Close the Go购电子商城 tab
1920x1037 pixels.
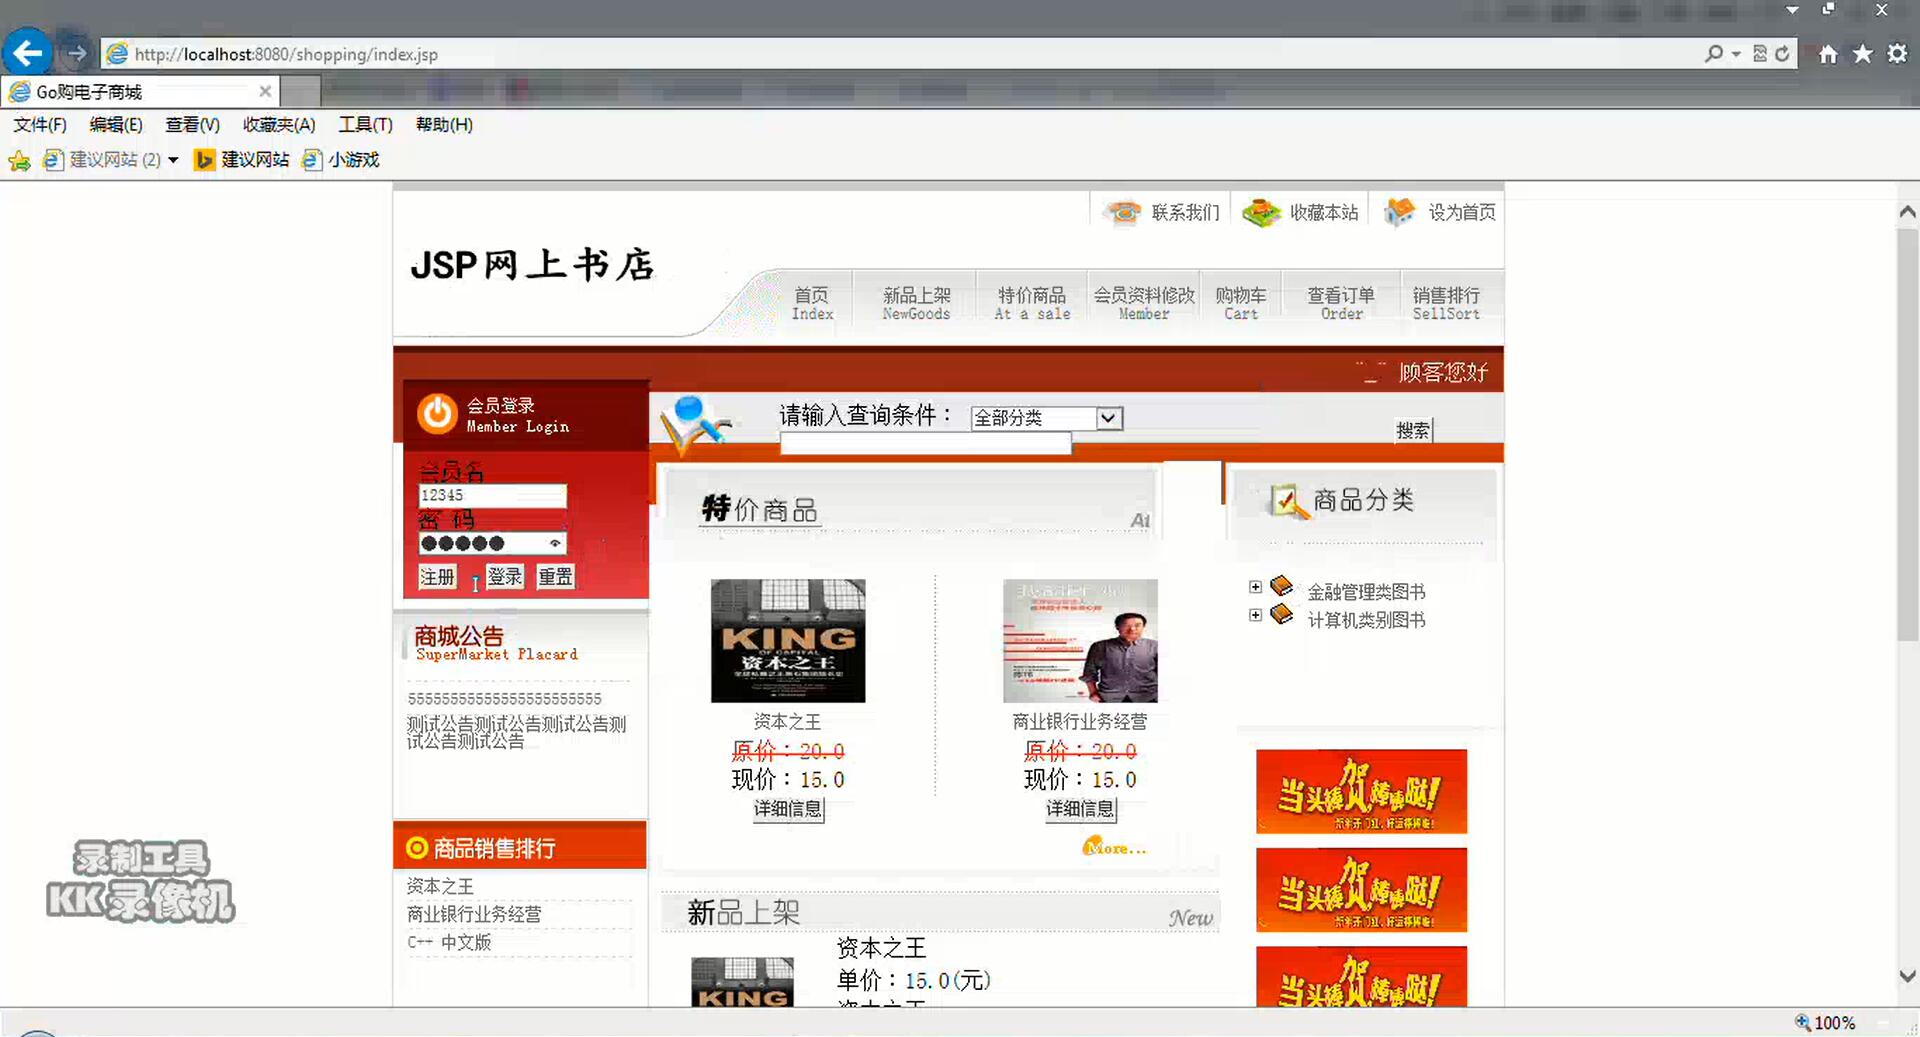265,92
